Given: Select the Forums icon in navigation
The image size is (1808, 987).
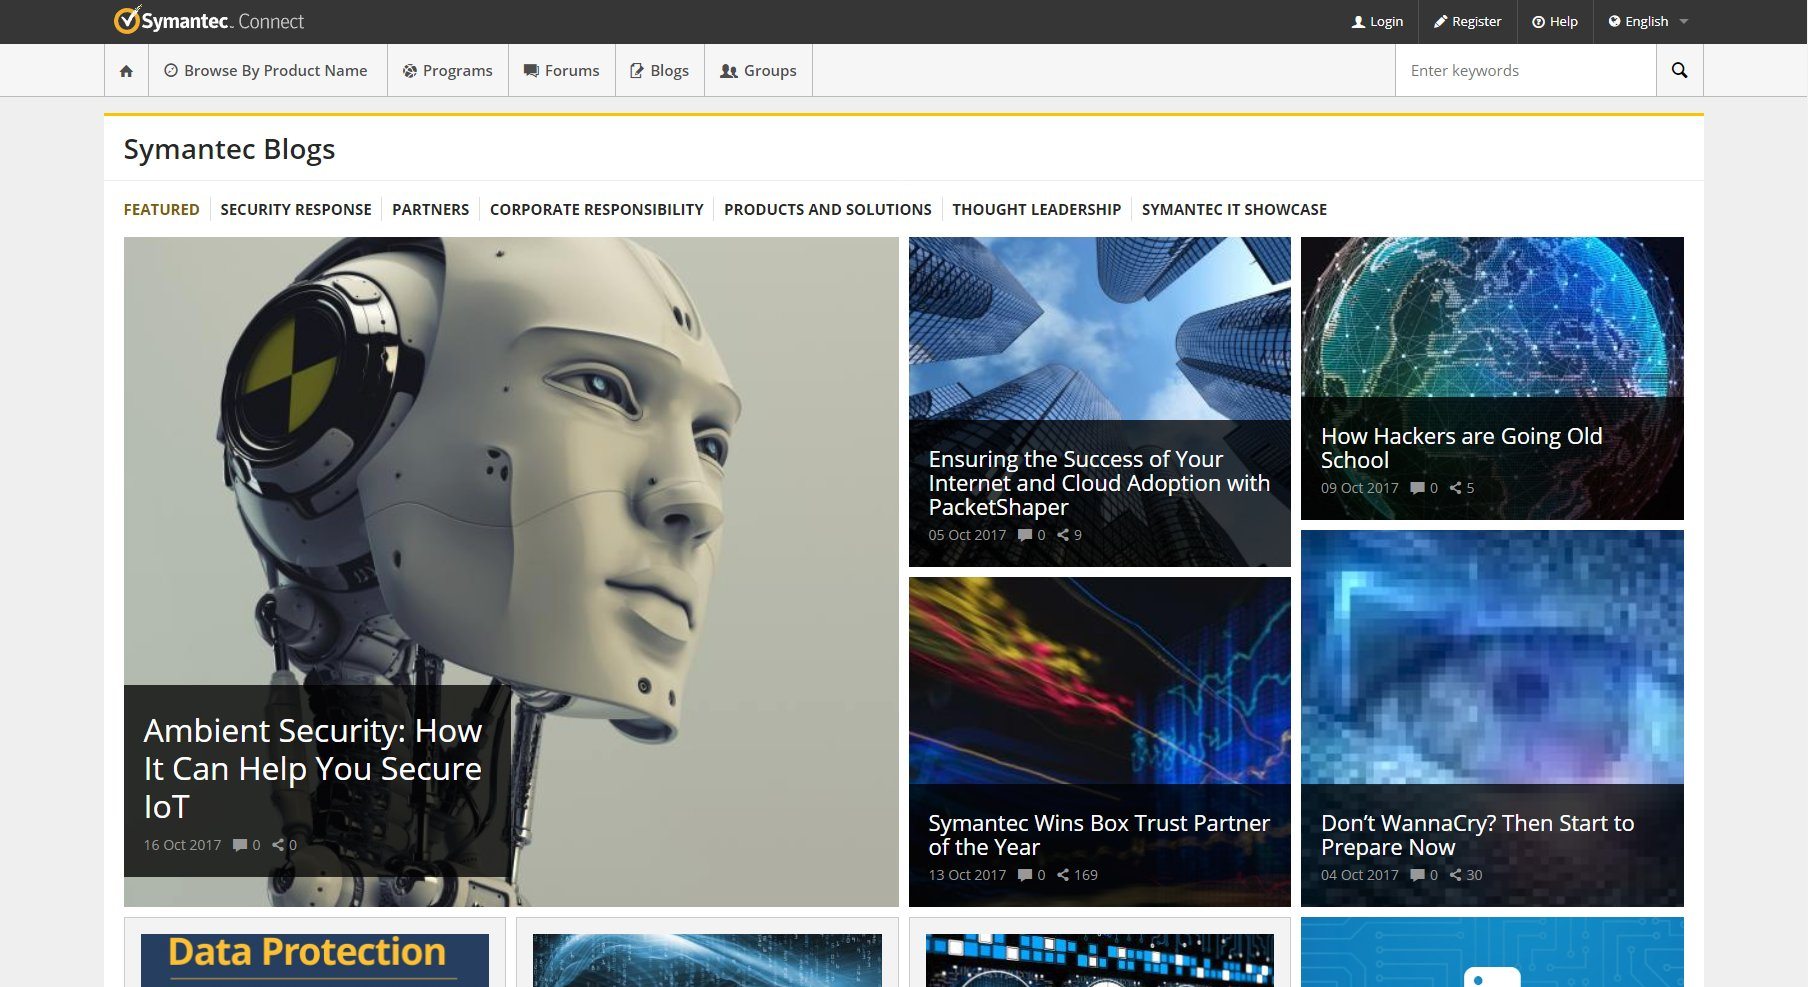Looking at the screenshot, I should pyautogui.click(x=531, y=70).
